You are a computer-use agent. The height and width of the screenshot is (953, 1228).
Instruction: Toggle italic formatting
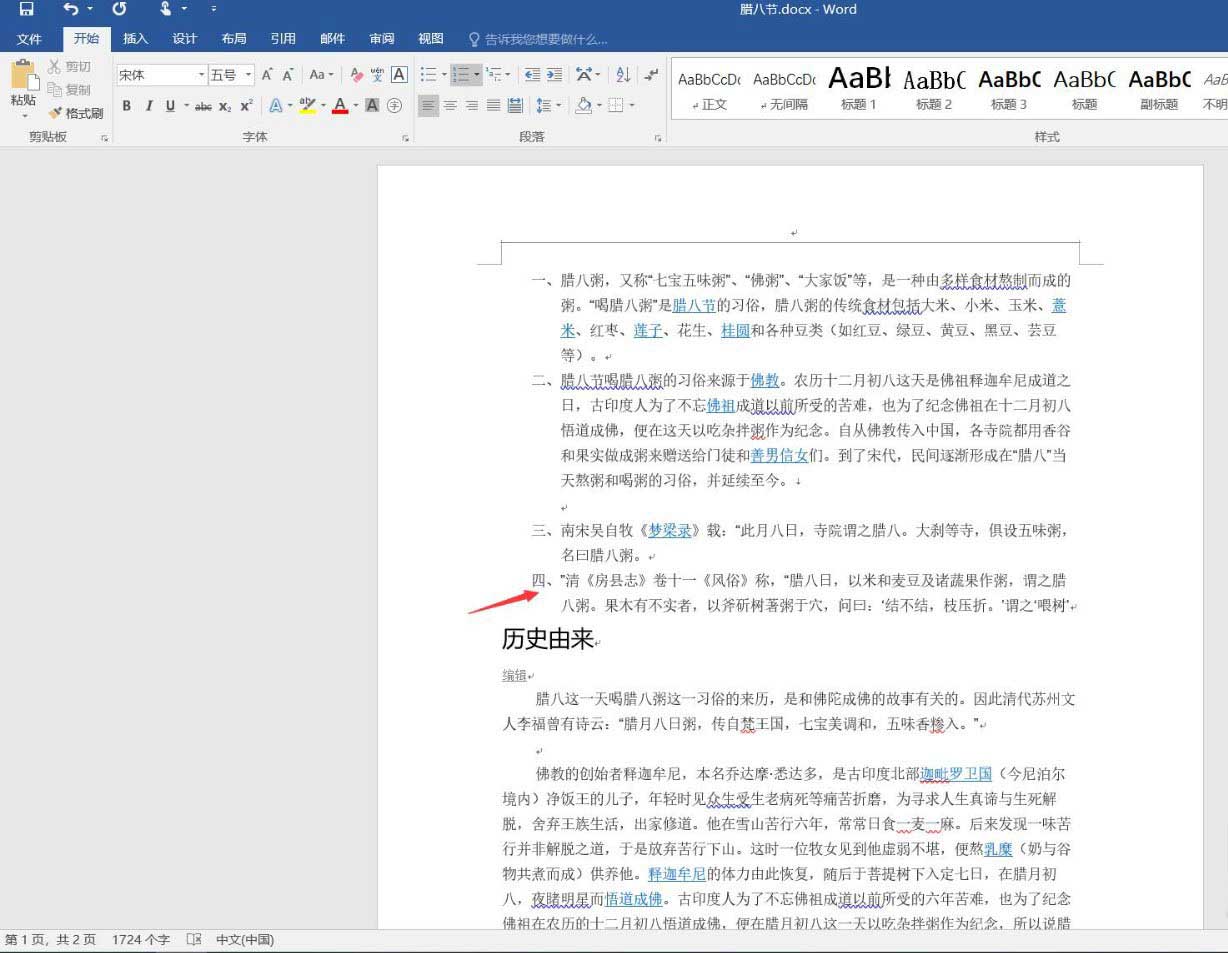click(x=149, y=105)
